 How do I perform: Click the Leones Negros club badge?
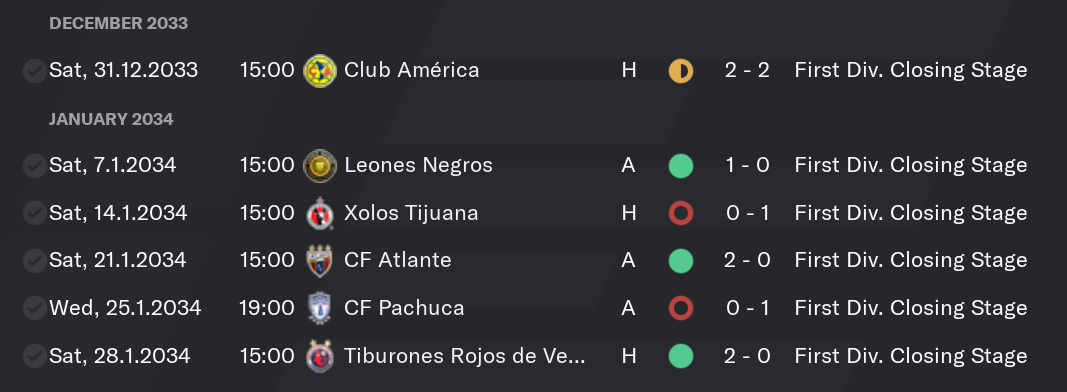(x=319, y=166)
